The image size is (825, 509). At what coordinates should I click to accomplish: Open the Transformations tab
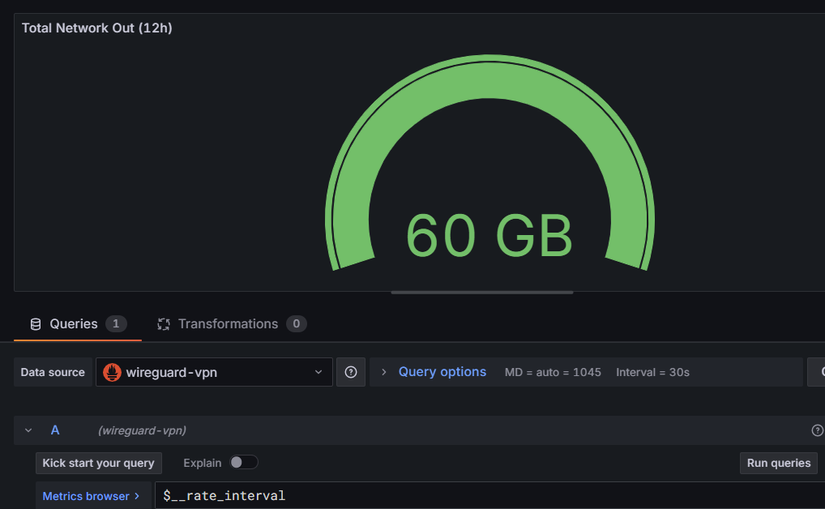pos(228,324)
